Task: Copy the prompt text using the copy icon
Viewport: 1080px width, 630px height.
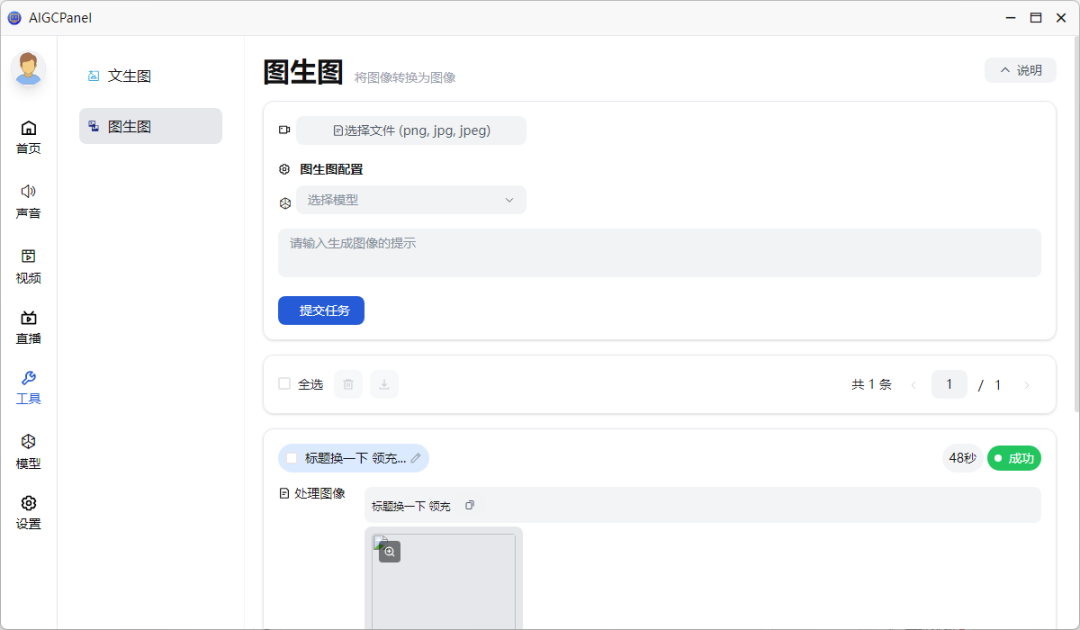Action: (469, 505)
